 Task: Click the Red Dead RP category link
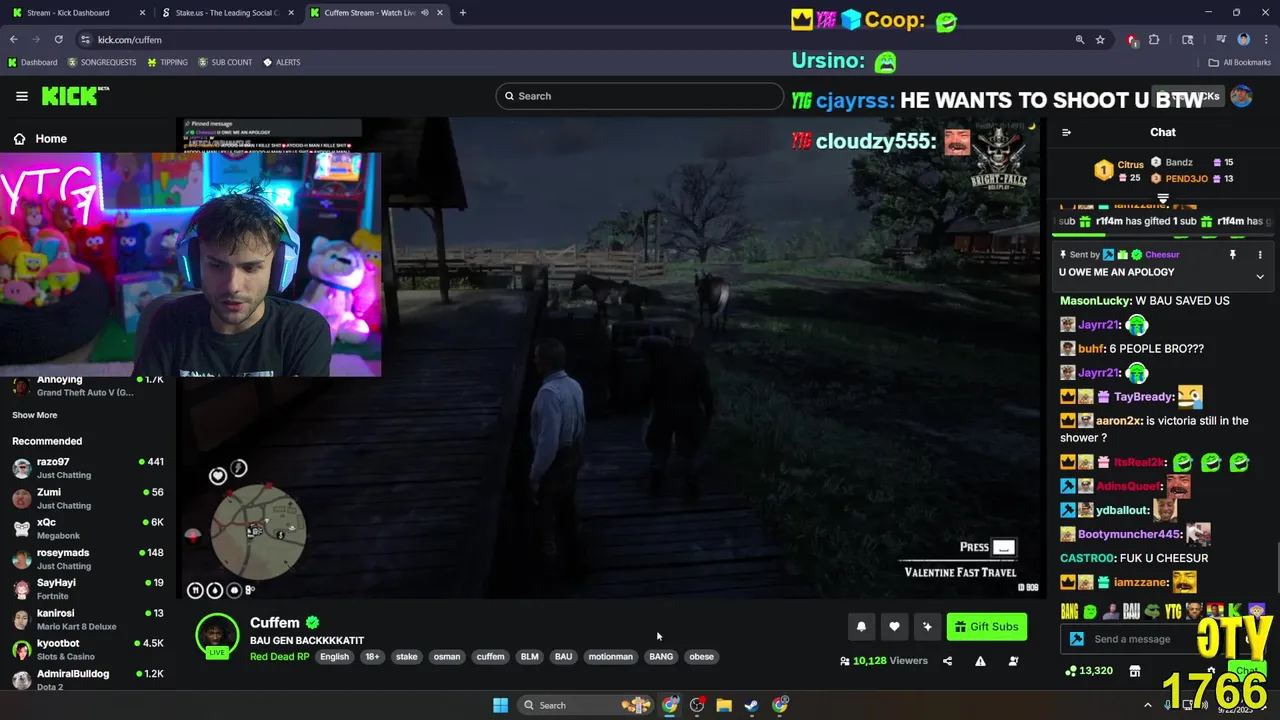(280, 657)
